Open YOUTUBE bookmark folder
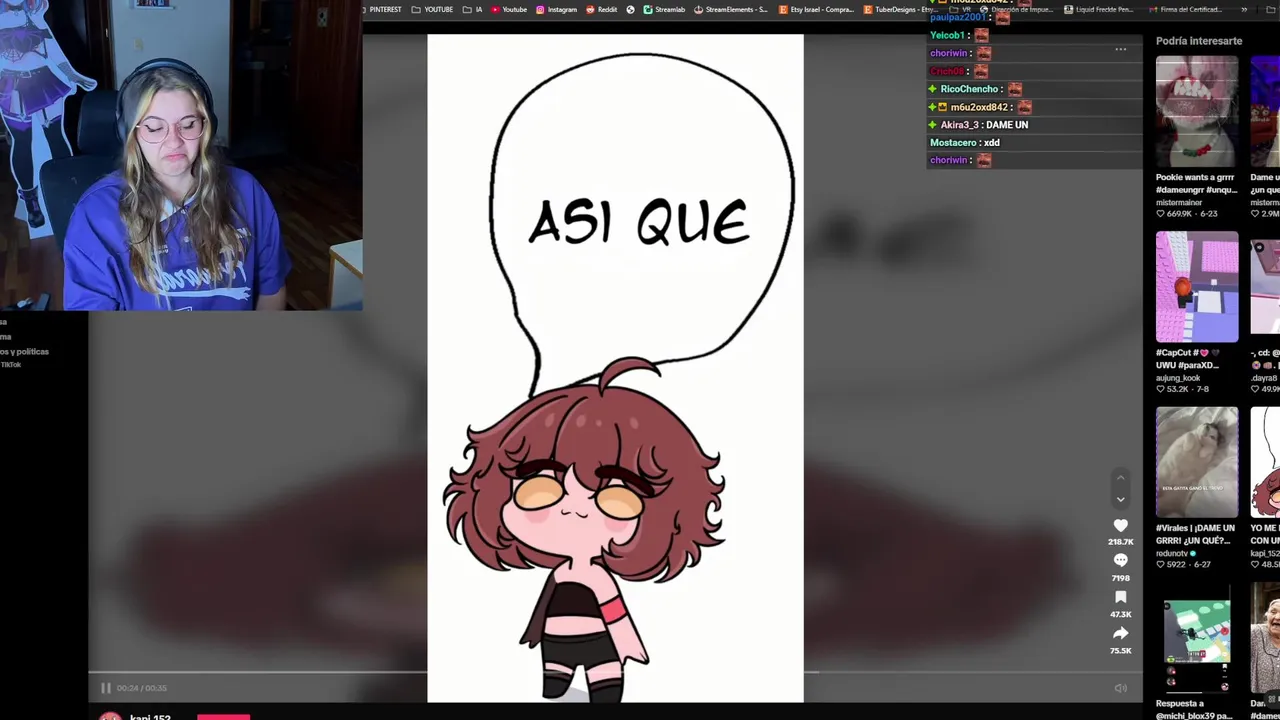1280x720 pixels. 432,10
